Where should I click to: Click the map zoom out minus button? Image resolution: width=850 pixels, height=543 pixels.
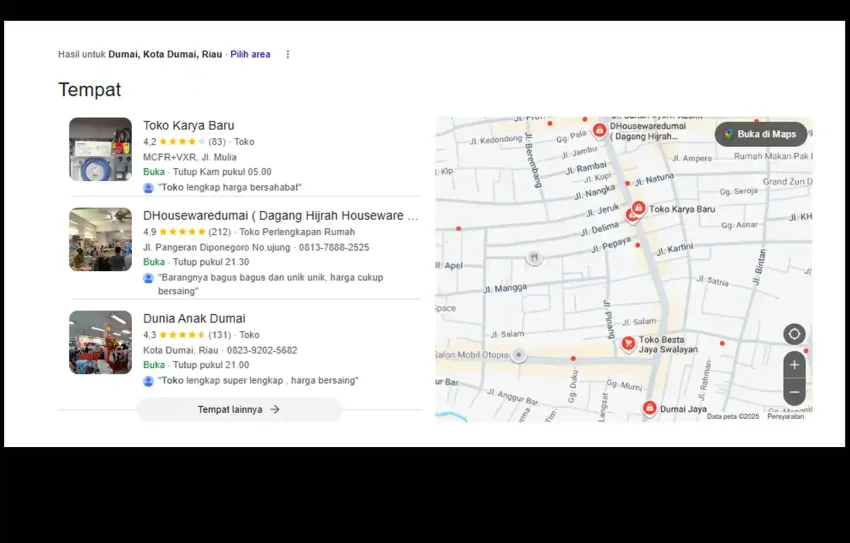tap(794, 392)
